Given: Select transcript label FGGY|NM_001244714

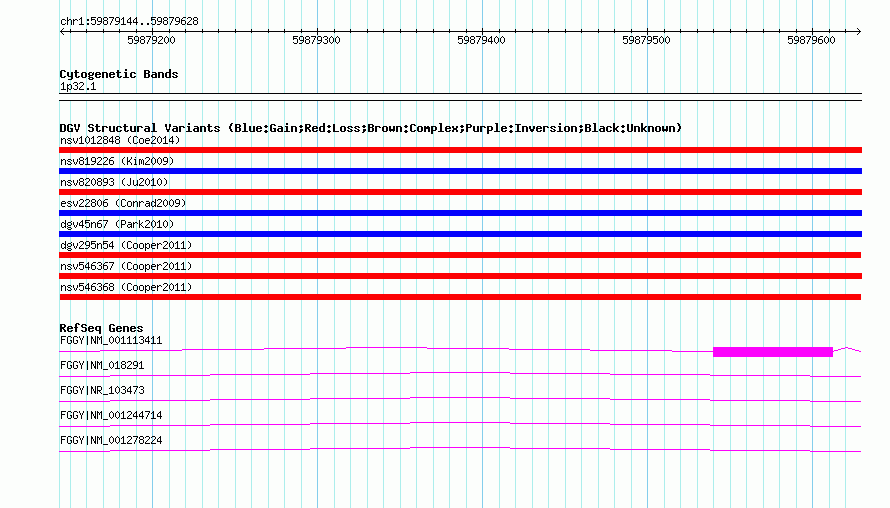Looking at the screenshot, I should 111,415.
